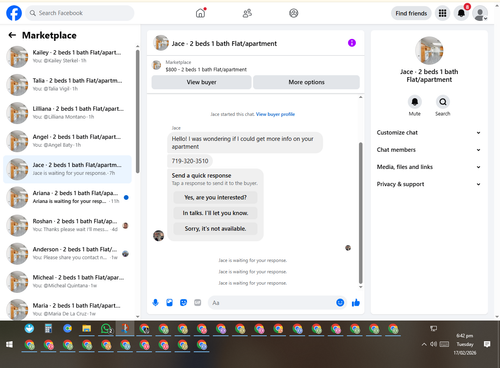500x368 pixels.
Task: Open the volume control in the system tray
Action: click(x=433, y=344)
